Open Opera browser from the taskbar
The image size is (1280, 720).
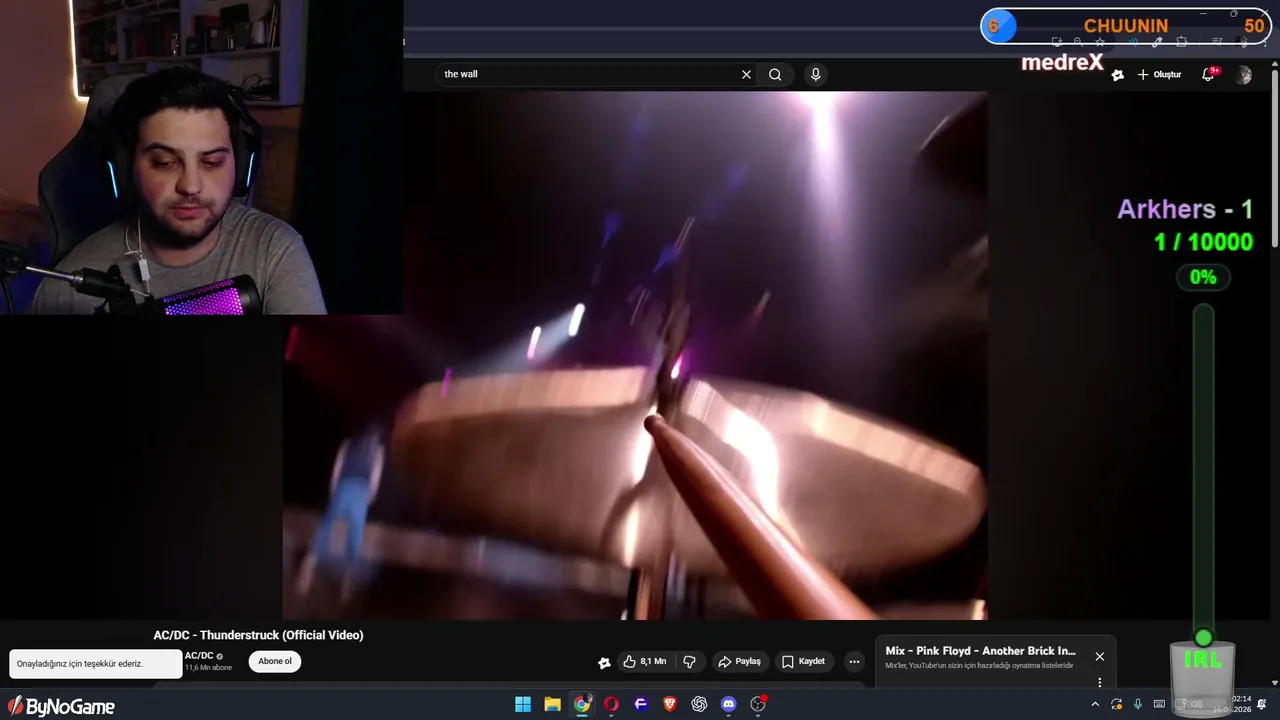(611, 704)
